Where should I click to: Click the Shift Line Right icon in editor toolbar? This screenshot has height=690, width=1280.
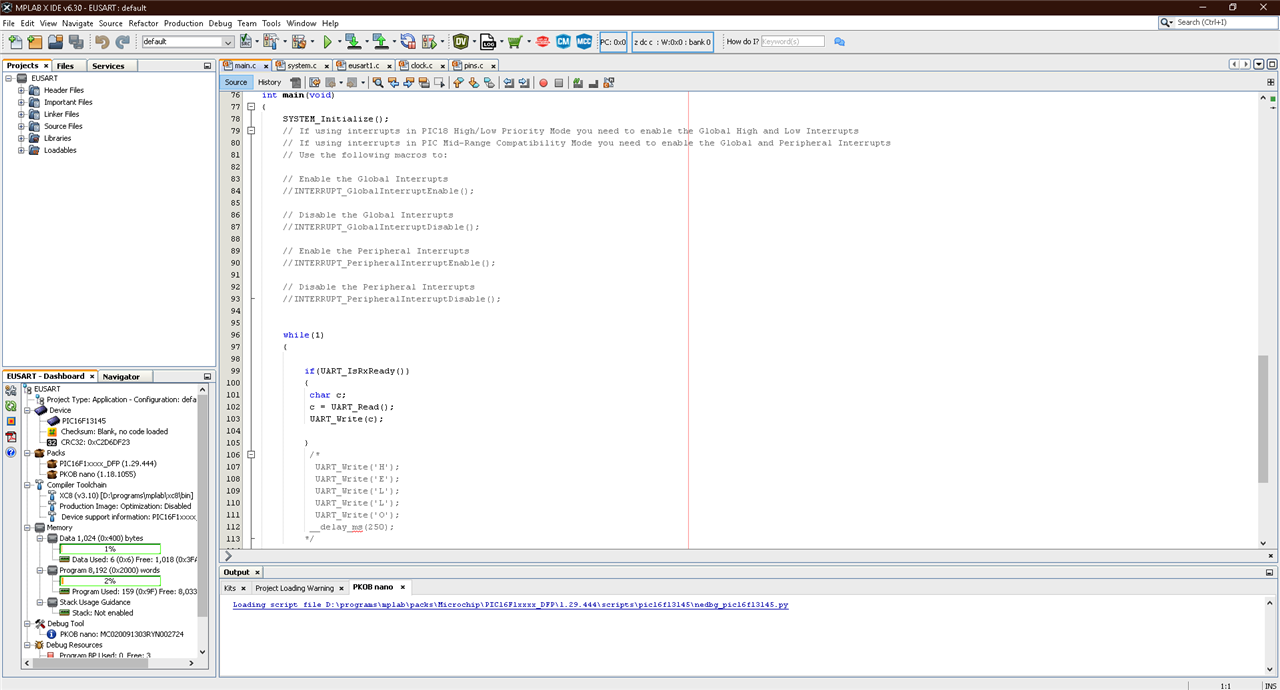(x=523, y=83)
